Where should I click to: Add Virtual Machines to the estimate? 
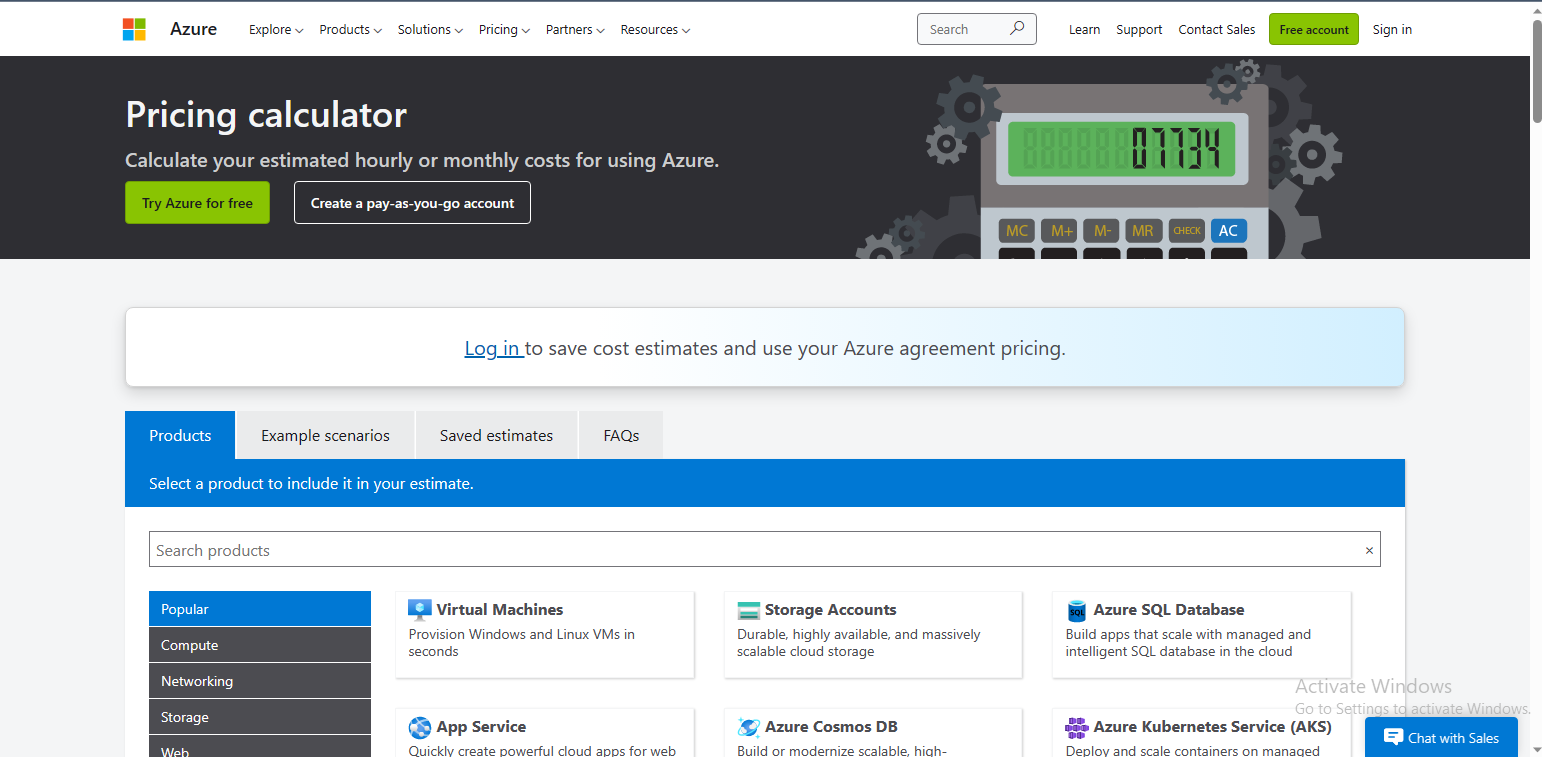point(544,634)
